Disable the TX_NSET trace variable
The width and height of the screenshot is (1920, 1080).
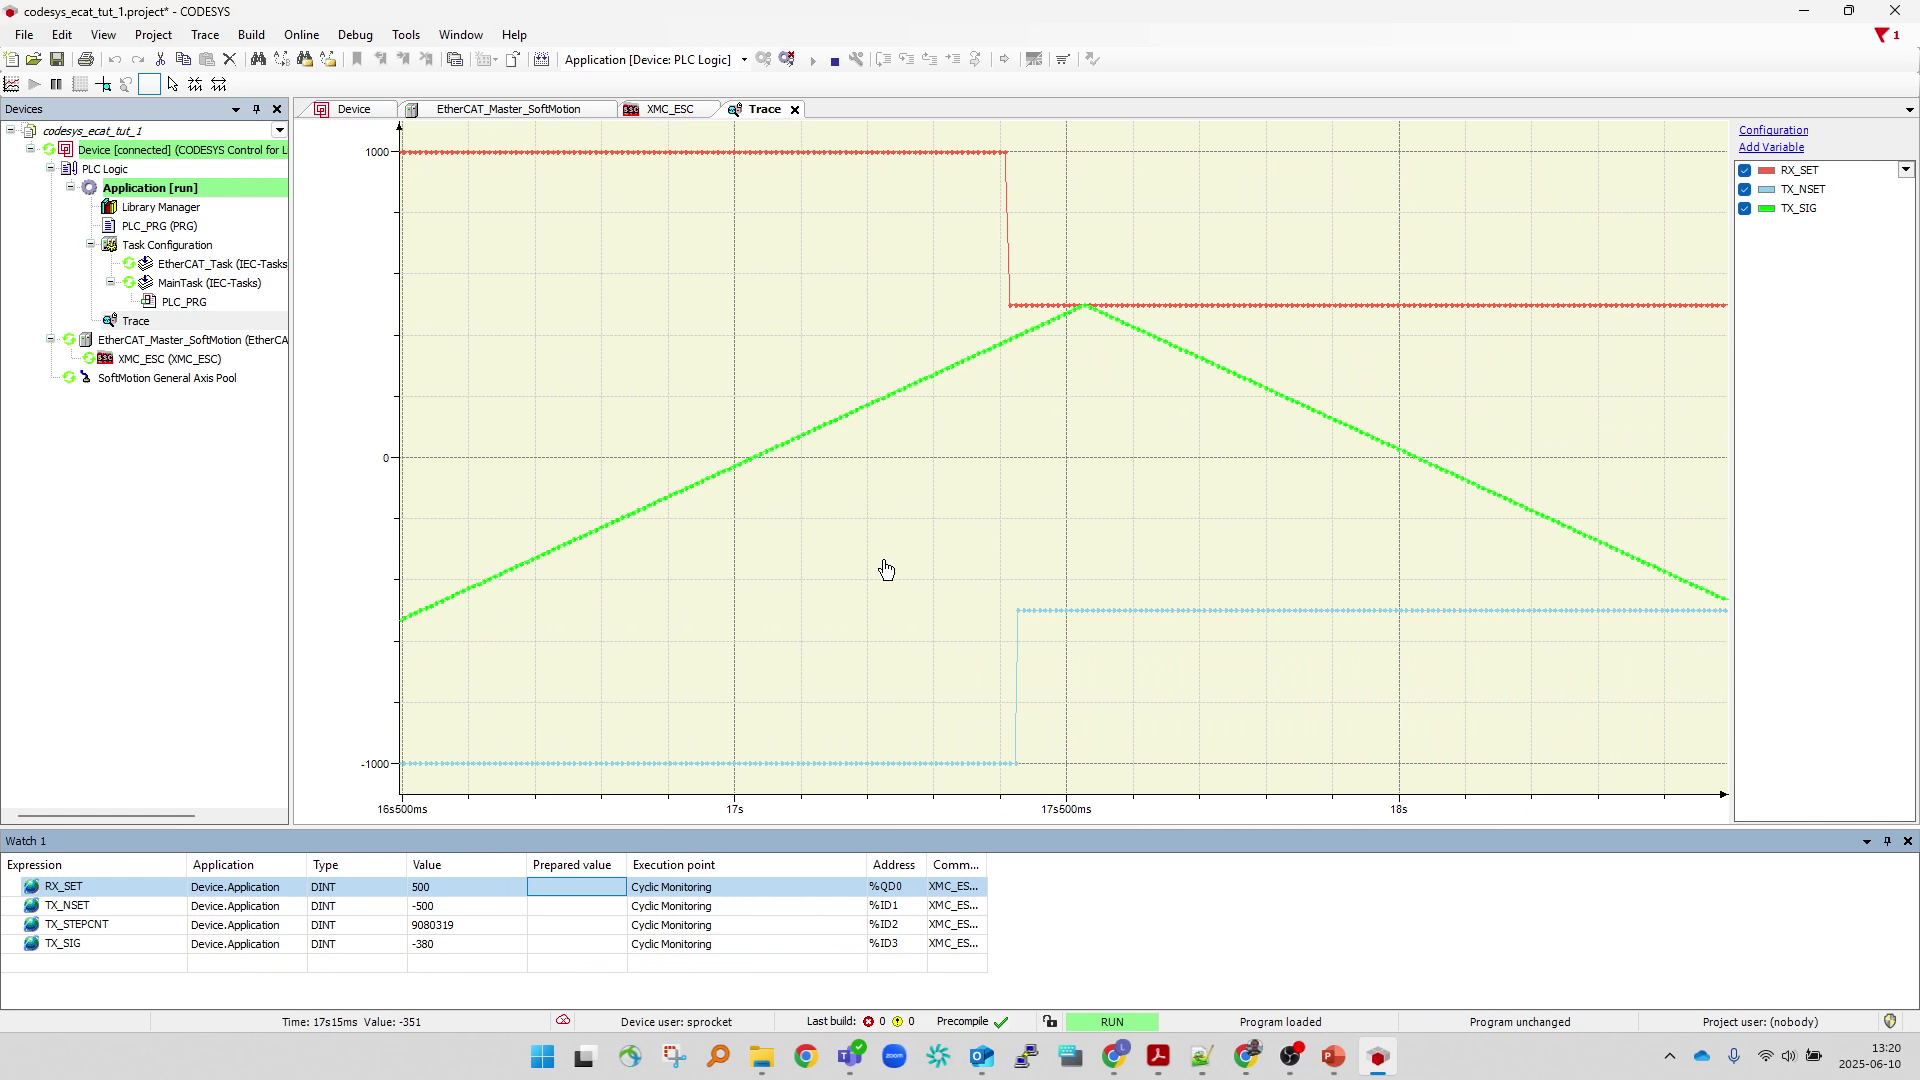pos(1746,189)
